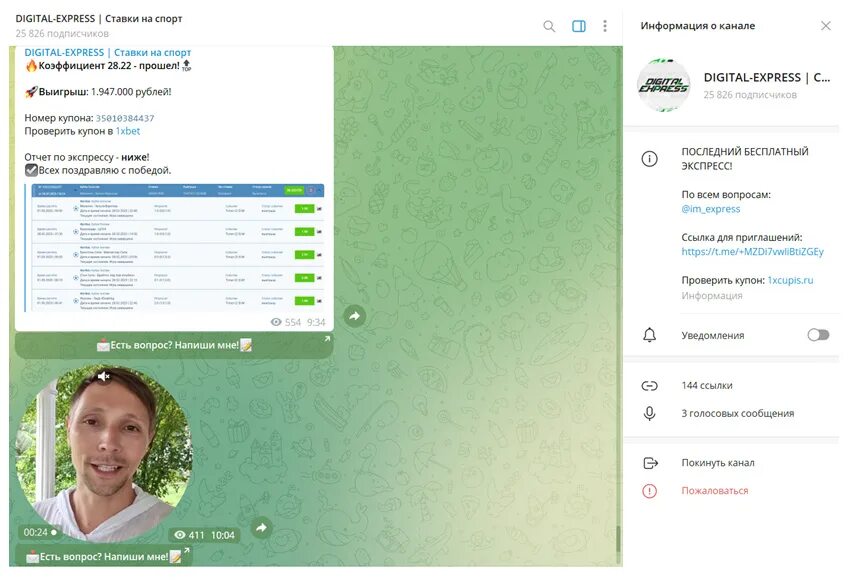Select Пожаловаться to report channel
The image size is (853, 580).
(714, 491)
